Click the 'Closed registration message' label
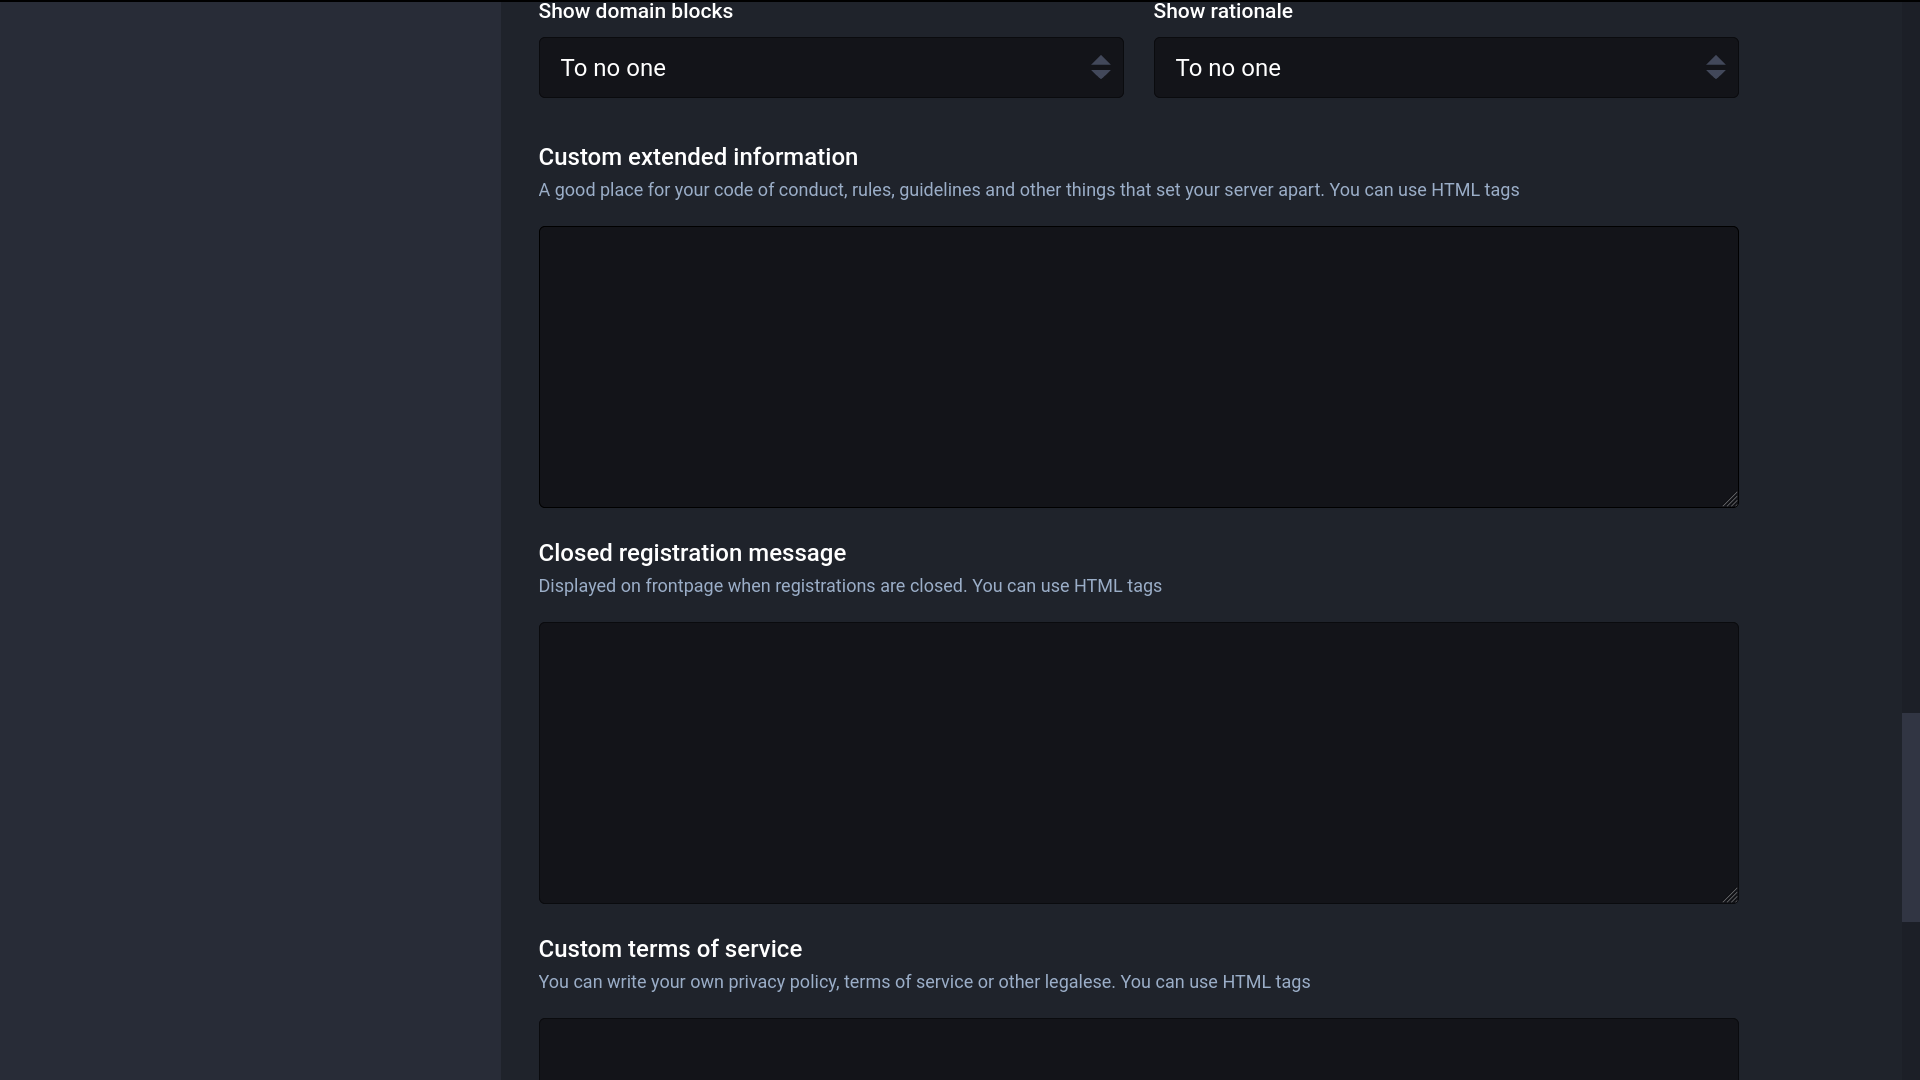This screenshot has width=1920, height=1080. (x=692, y=553)
